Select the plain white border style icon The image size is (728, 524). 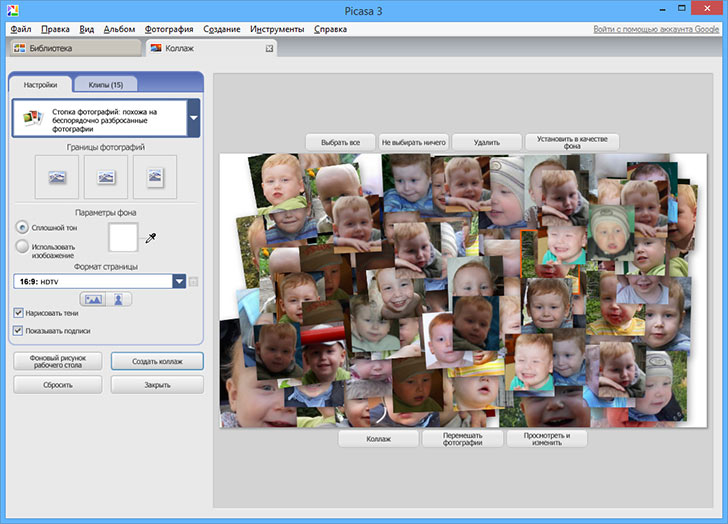coord(106,177)
